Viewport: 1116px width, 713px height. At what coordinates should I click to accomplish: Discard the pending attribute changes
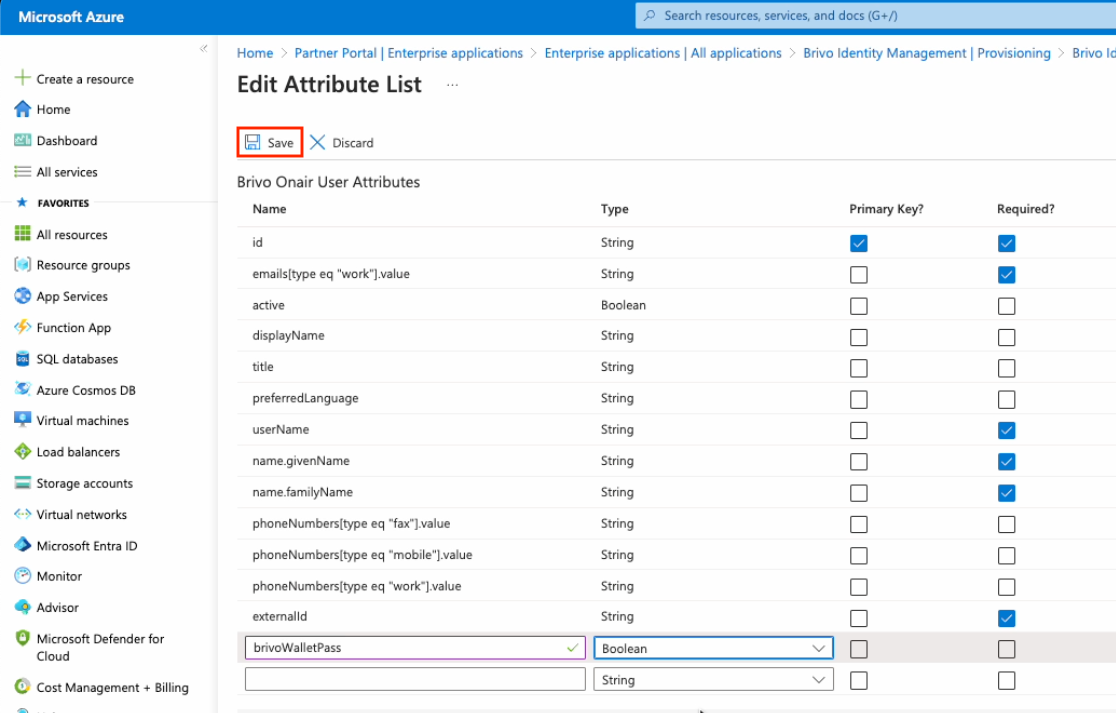pyautogui.click(x=341, y=142)
